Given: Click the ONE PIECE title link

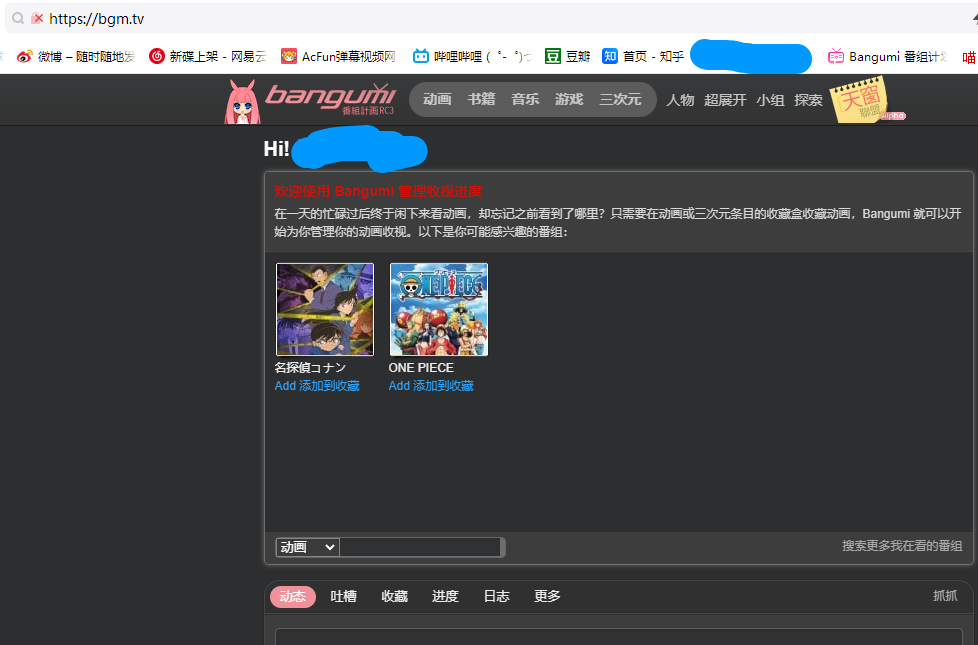Looking at the screenshot, I should [x=421, y=367].
